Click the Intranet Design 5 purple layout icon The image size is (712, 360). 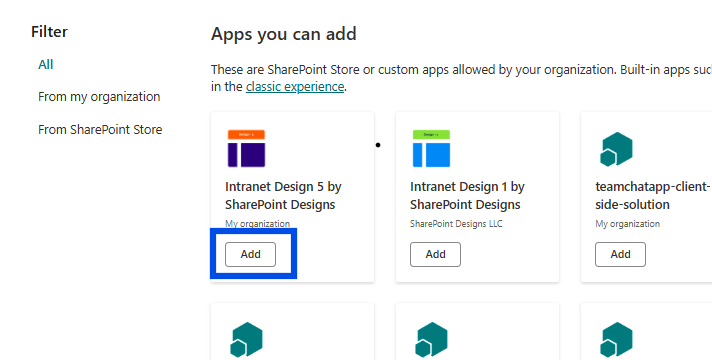pyautogui.click(x=246, y=148)
